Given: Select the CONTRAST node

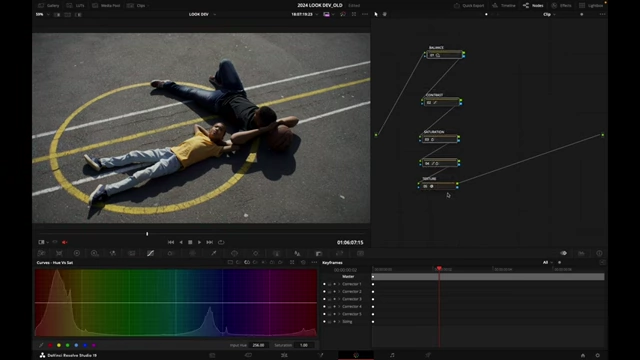Looking at the screenshot, I should 441,102.
